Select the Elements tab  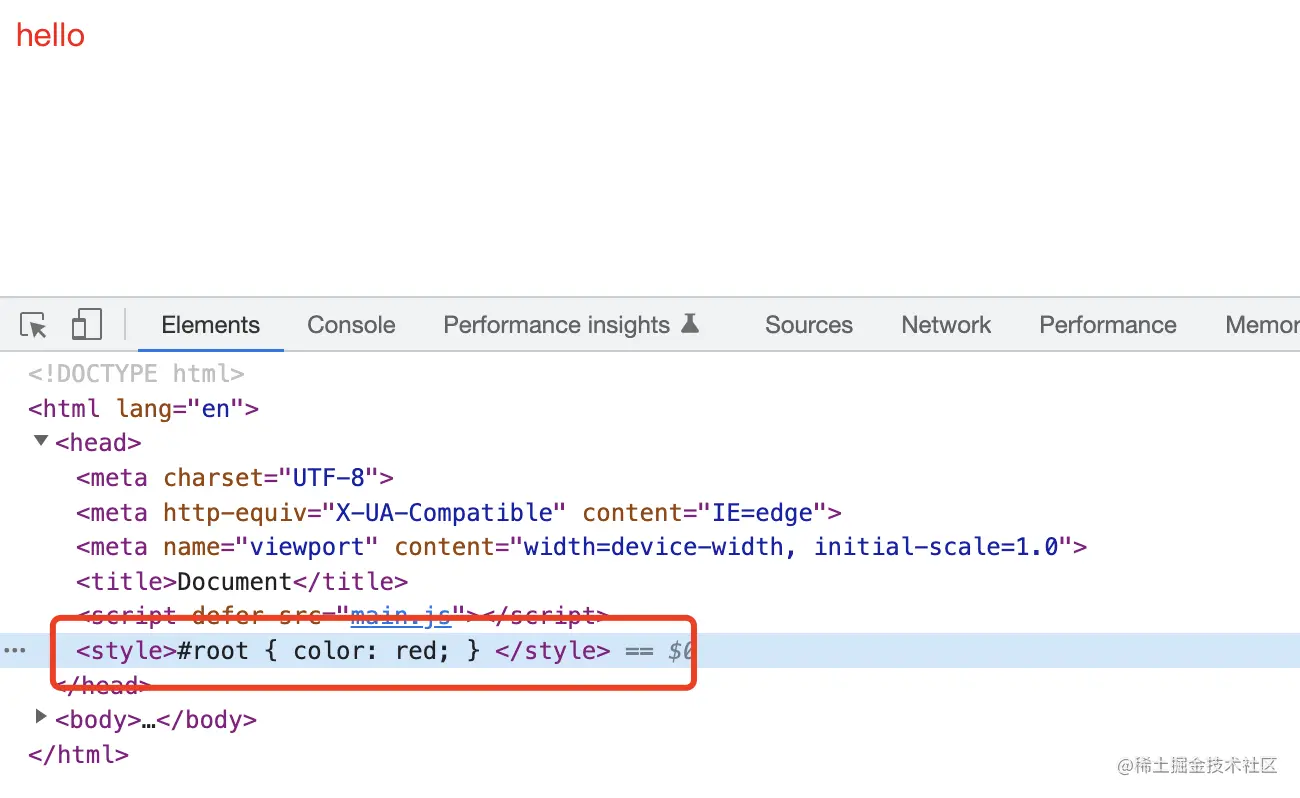click(210, 325)
